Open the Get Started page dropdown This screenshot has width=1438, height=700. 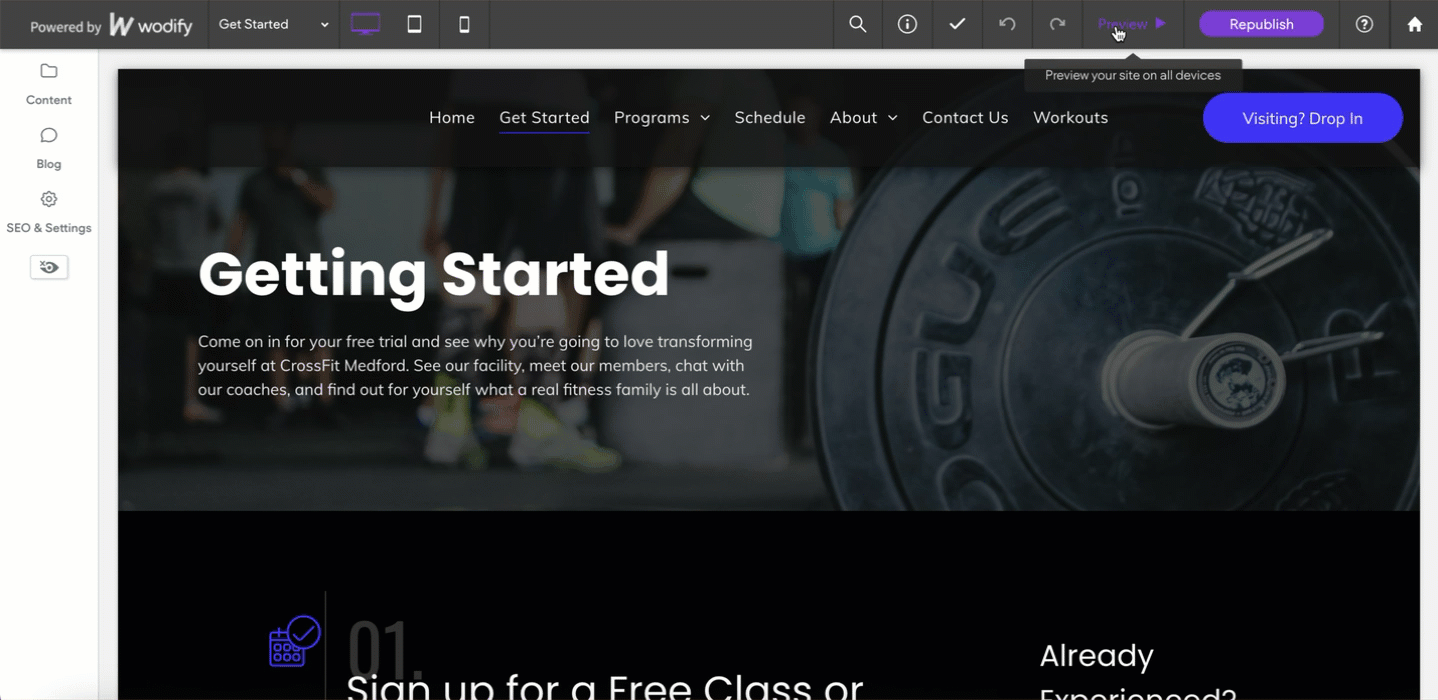(x=274, y=24)
